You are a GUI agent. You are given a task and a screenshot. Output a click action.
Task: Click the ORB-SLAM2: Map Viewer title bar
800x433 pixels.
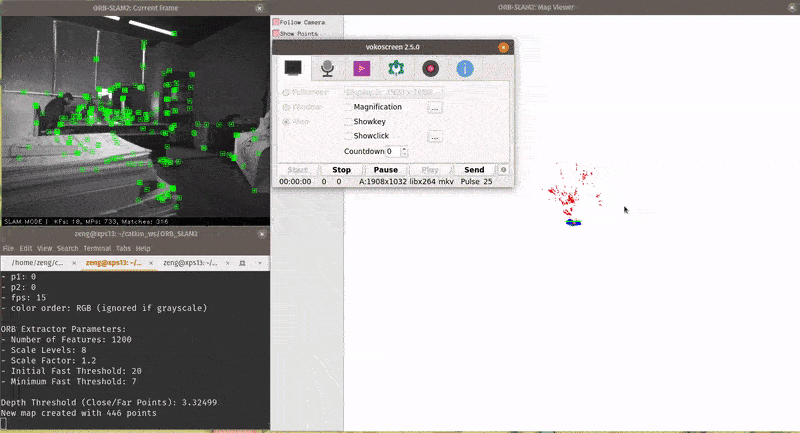click(535, 7)
